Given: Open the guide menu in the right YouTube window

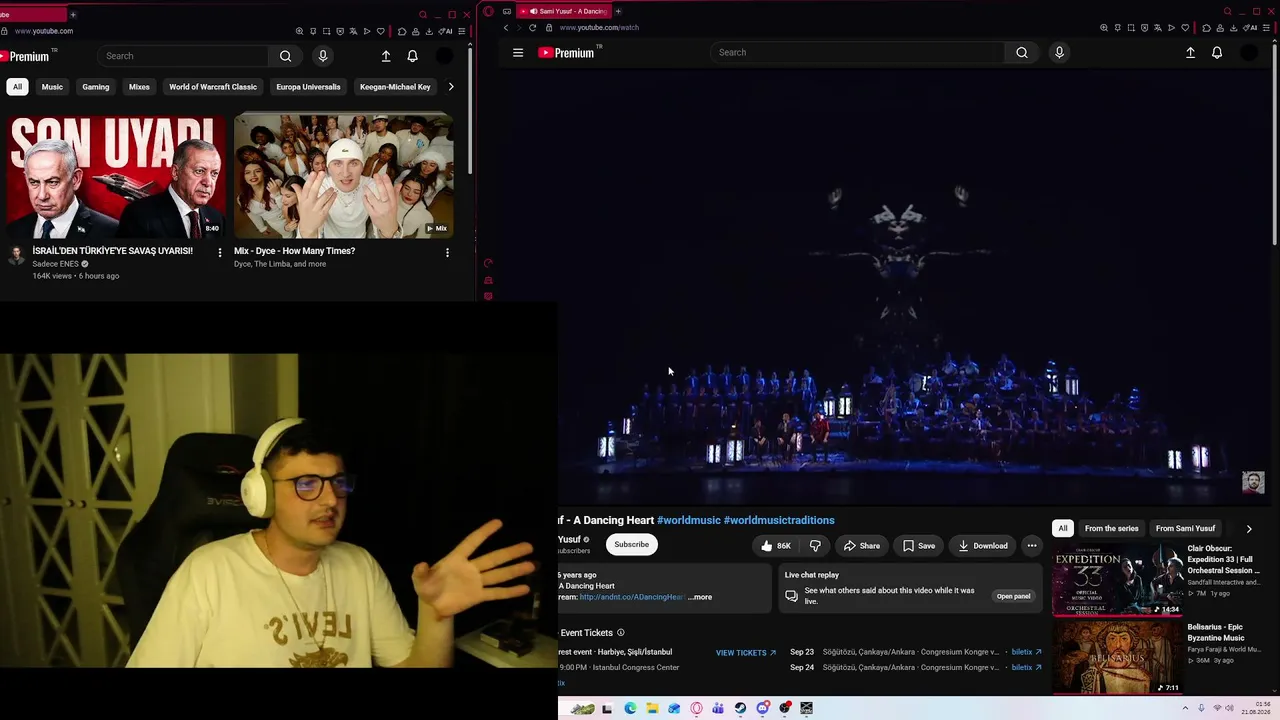Looking at the screenshot, I should (518, 53).
